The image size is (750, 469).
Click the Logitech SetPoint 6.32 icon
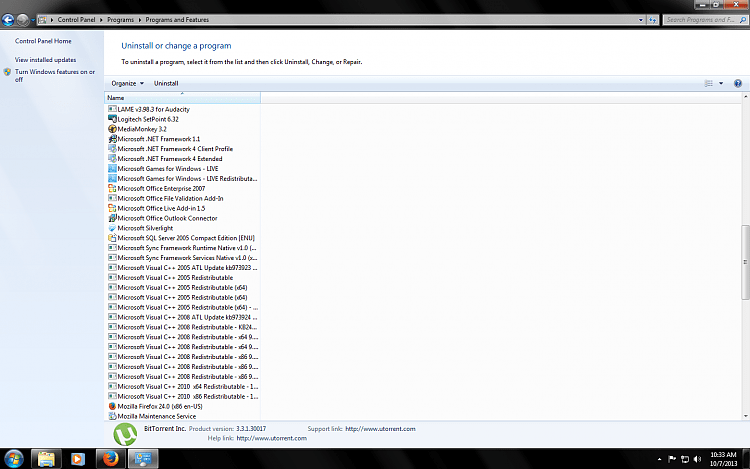pos(112,119)
